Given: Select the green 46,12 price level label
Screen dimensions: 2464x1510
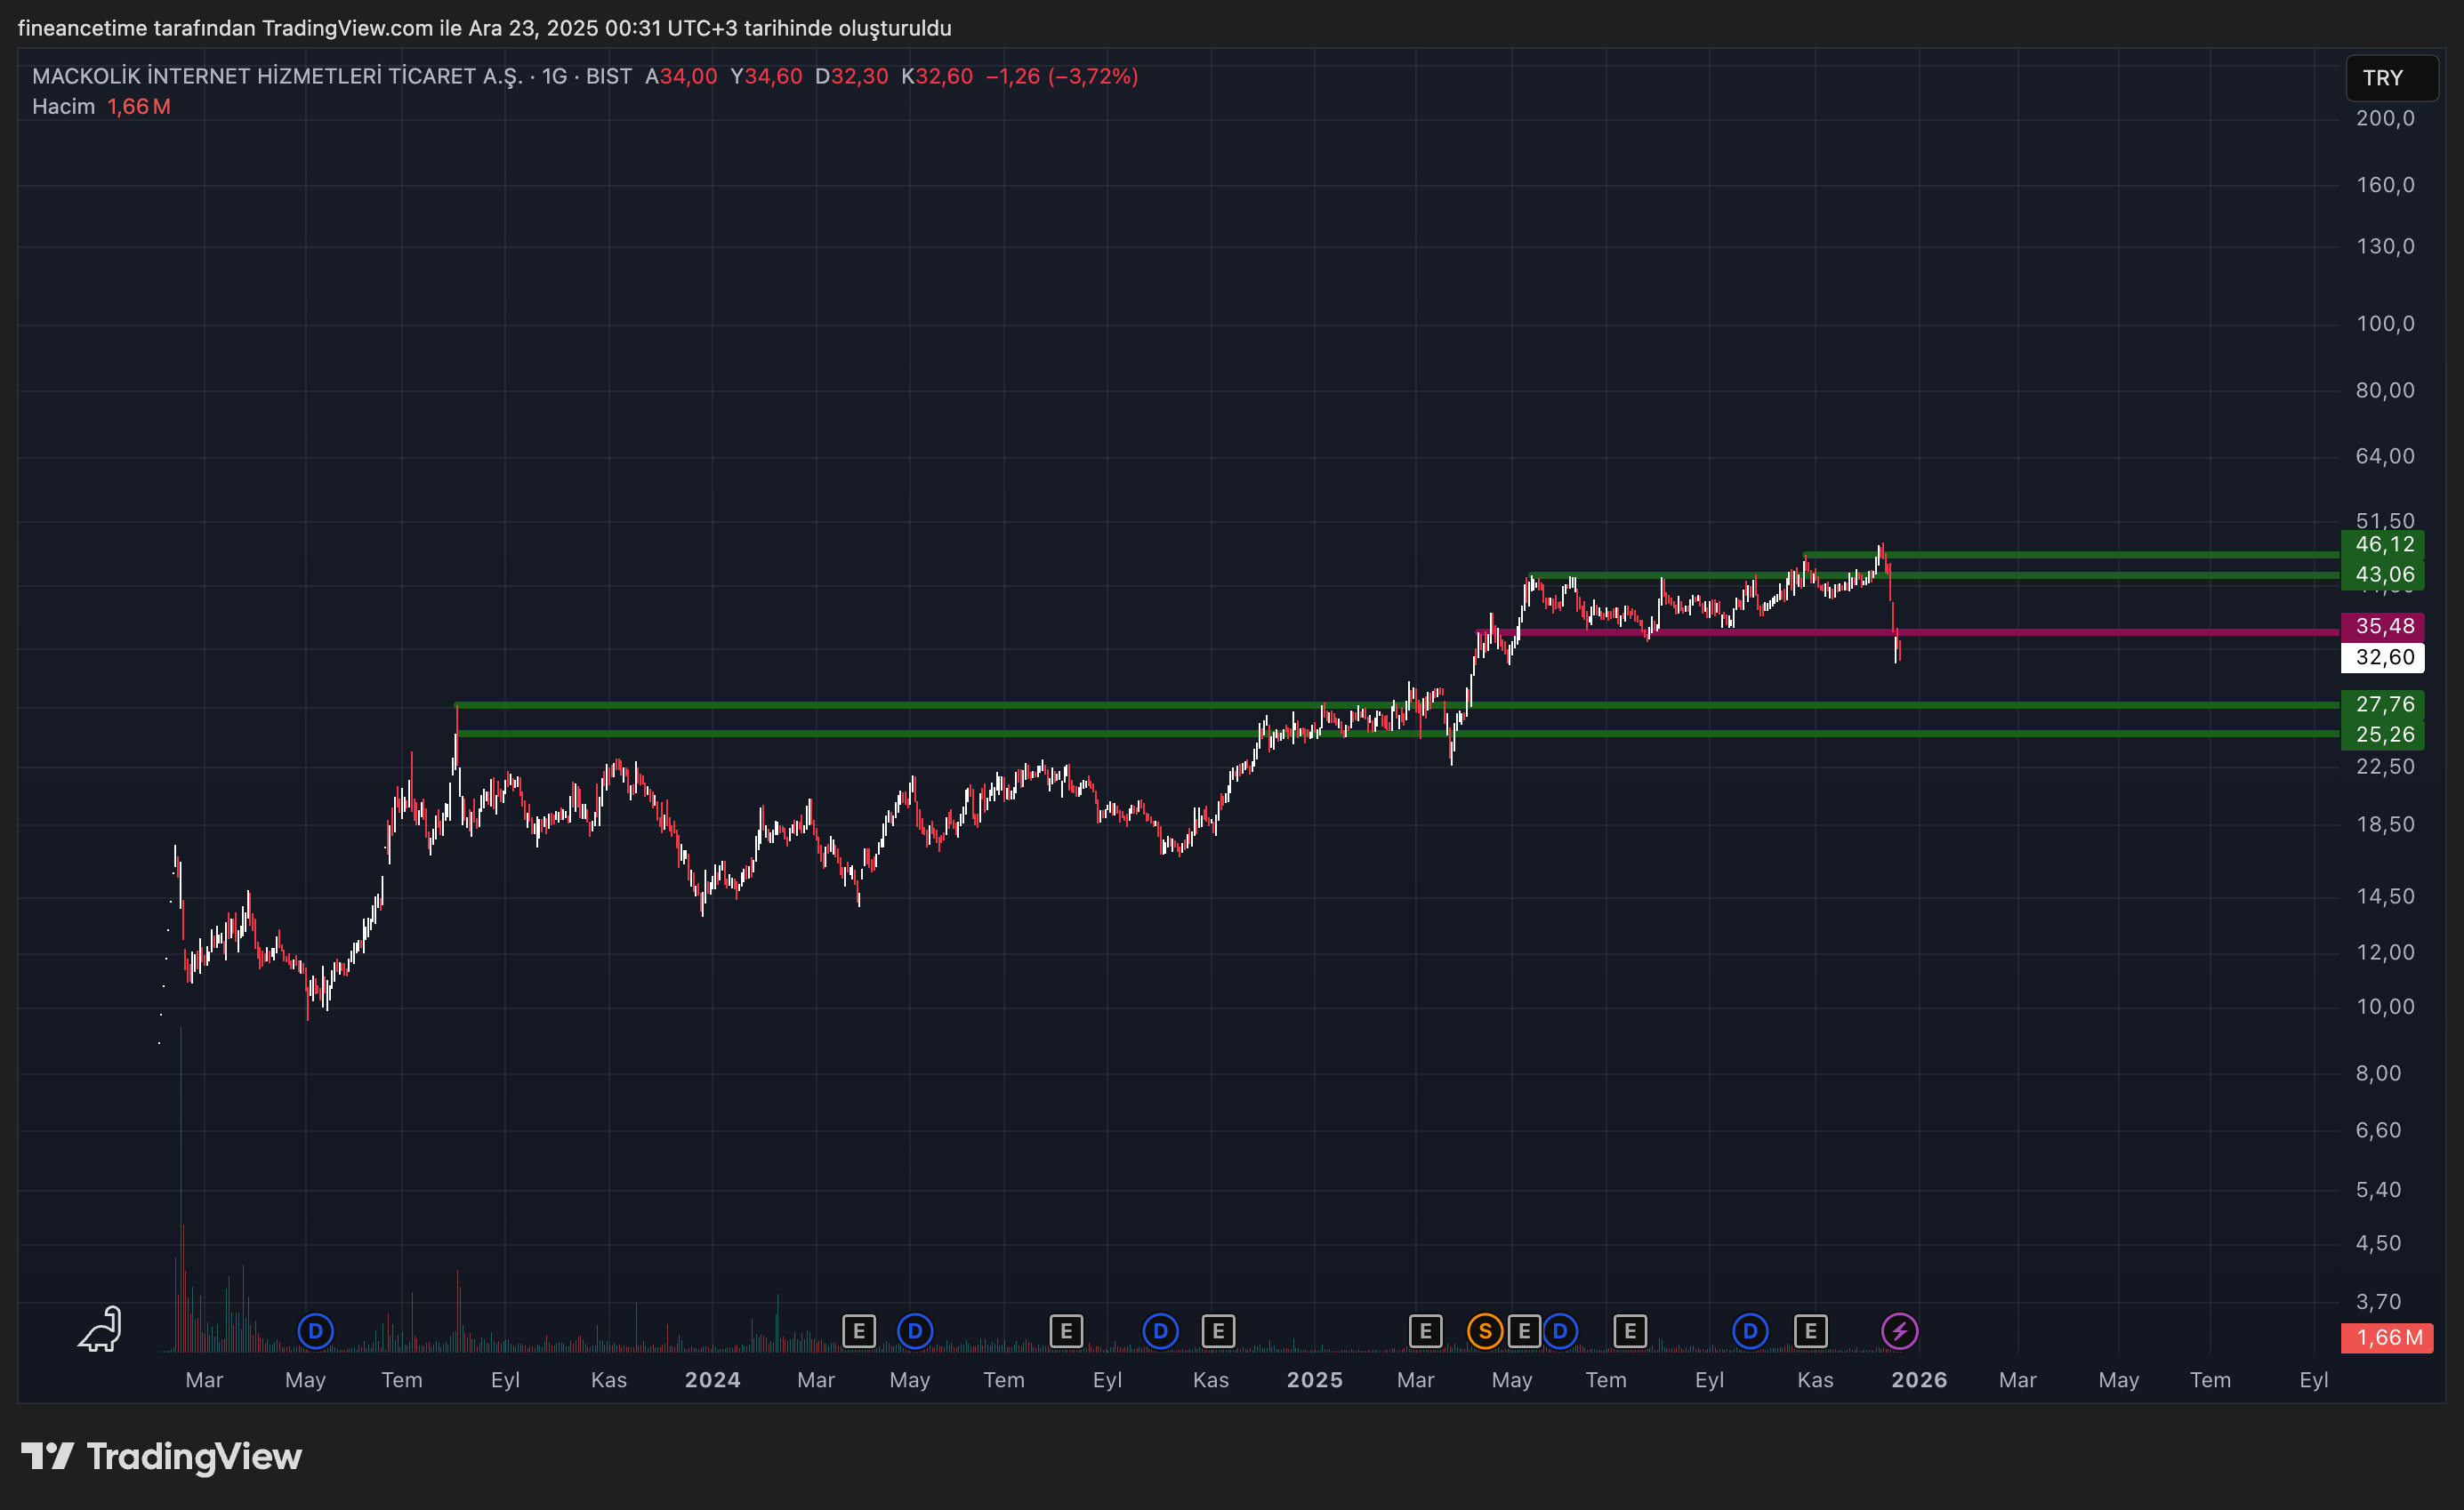Looking at the screenshot, I should point(2384,545).
